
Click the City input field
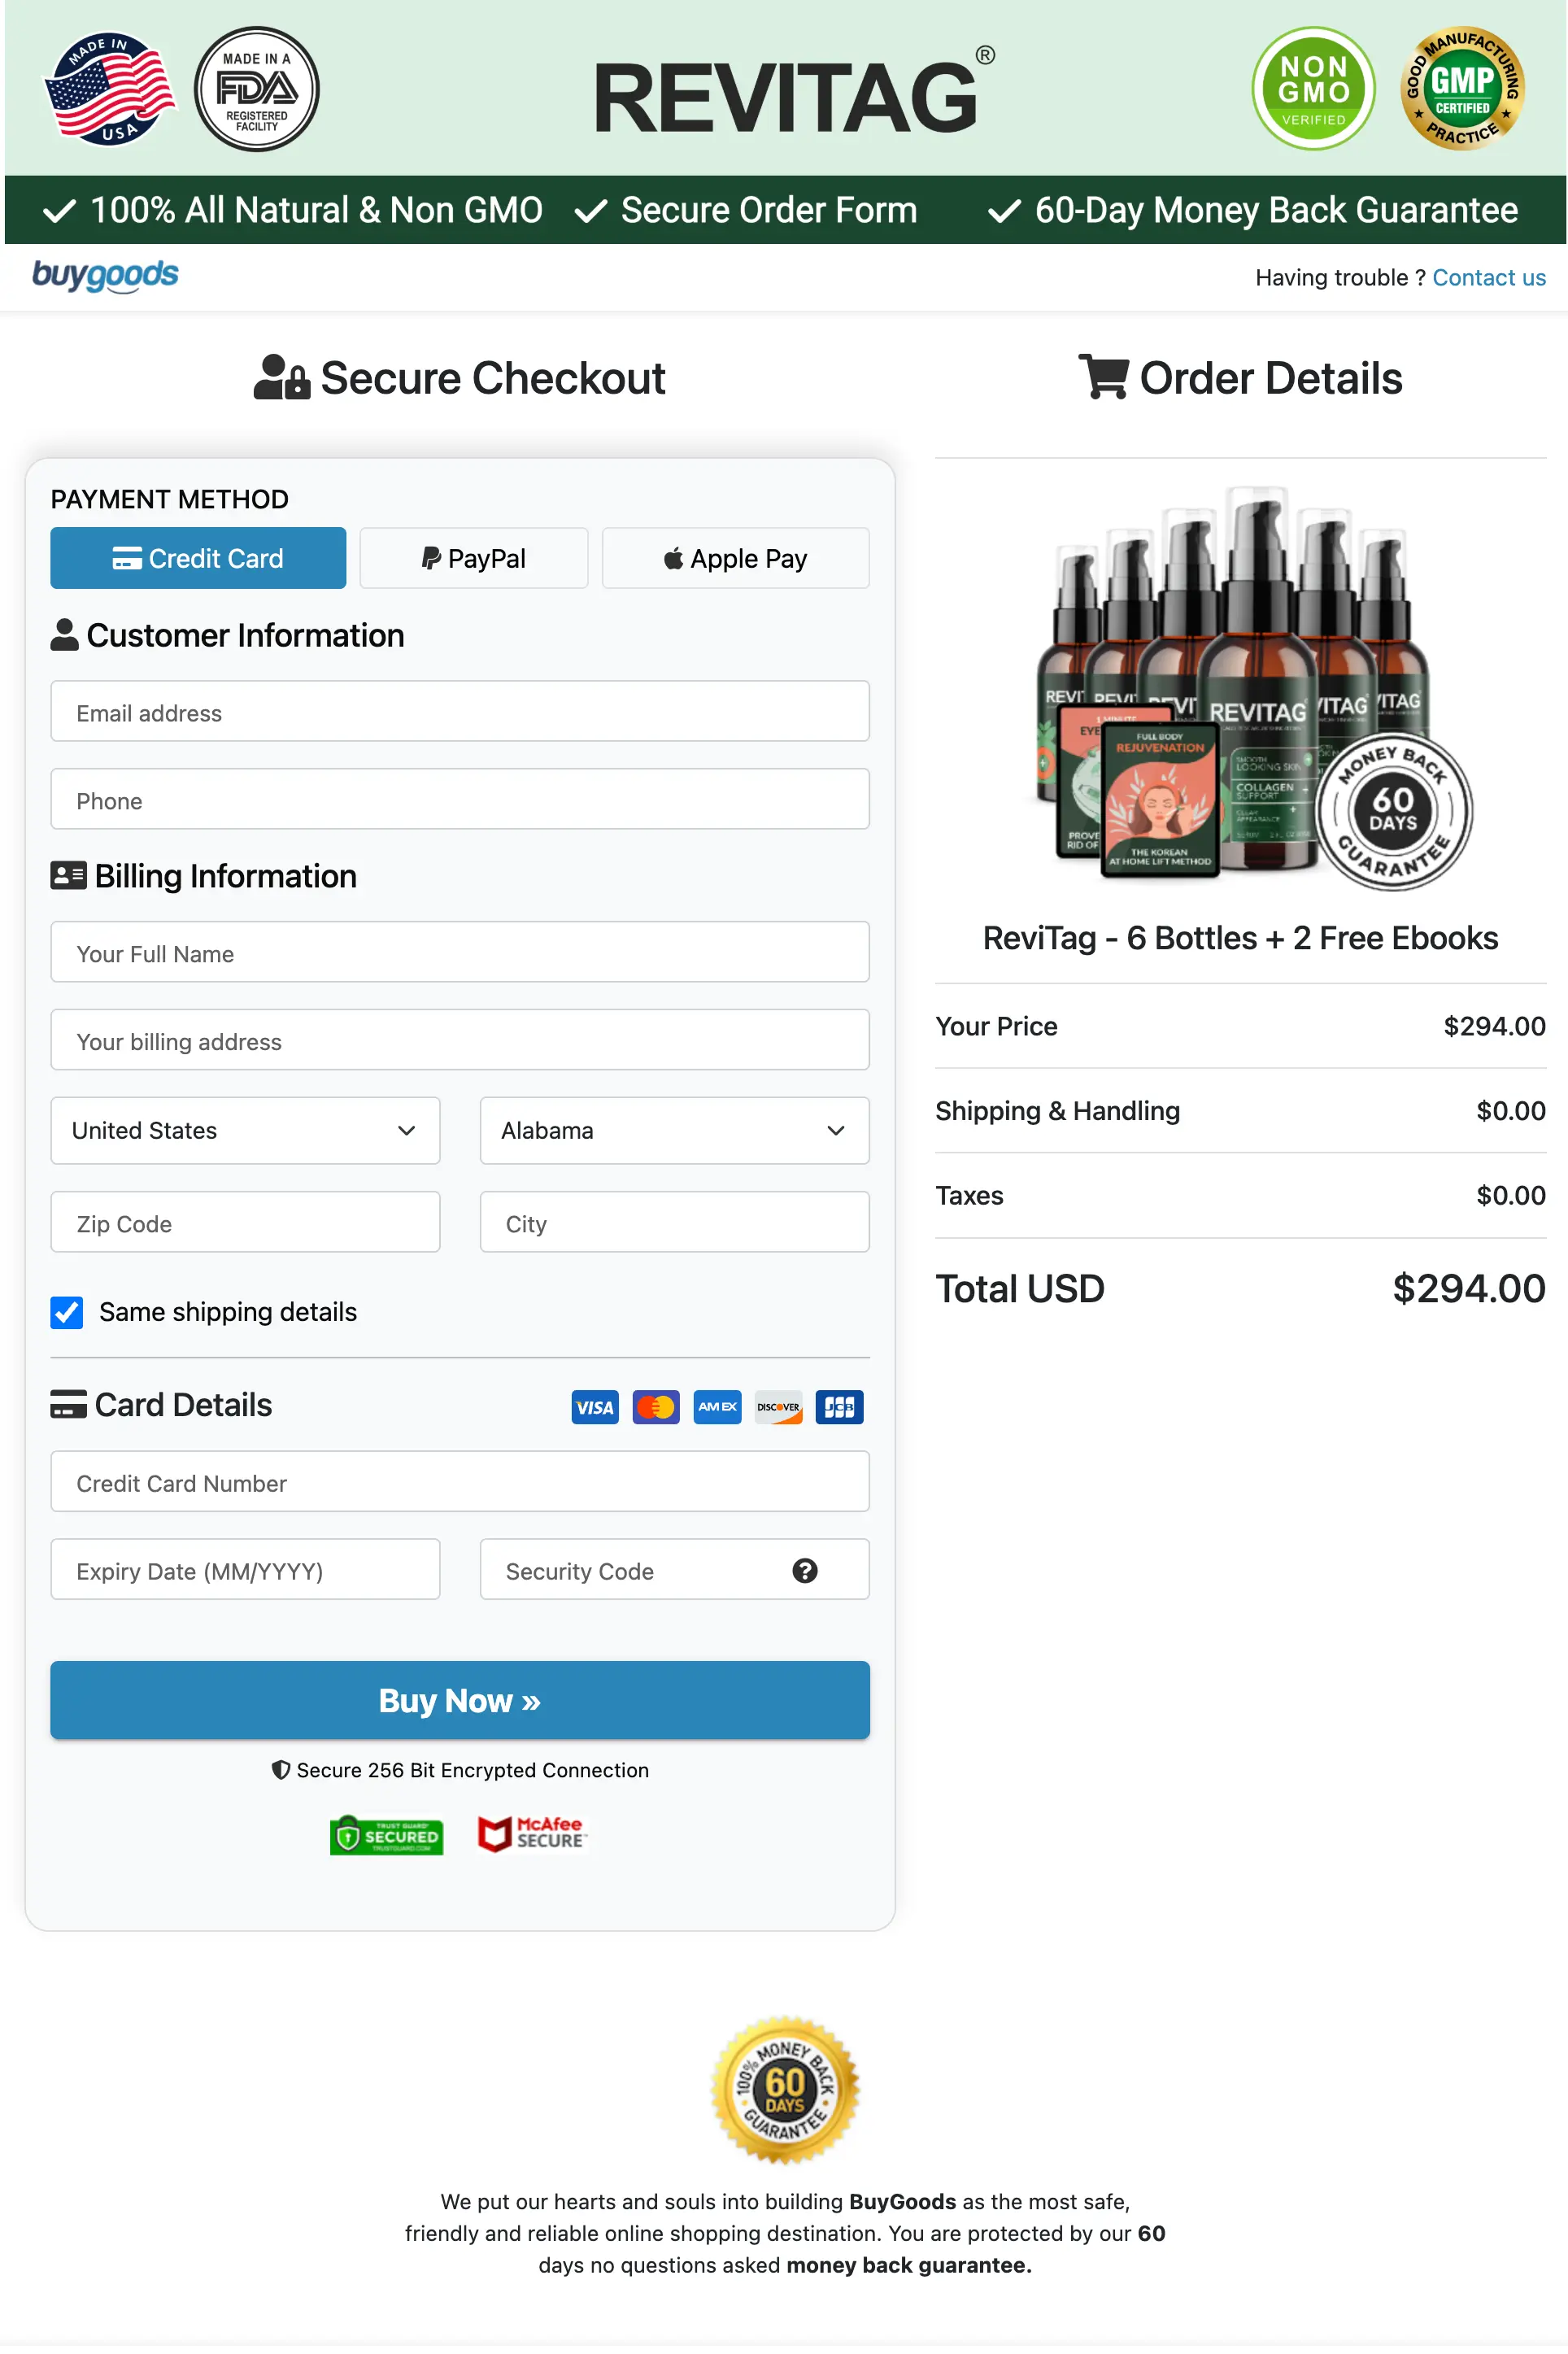click(x=674, y=1222)
